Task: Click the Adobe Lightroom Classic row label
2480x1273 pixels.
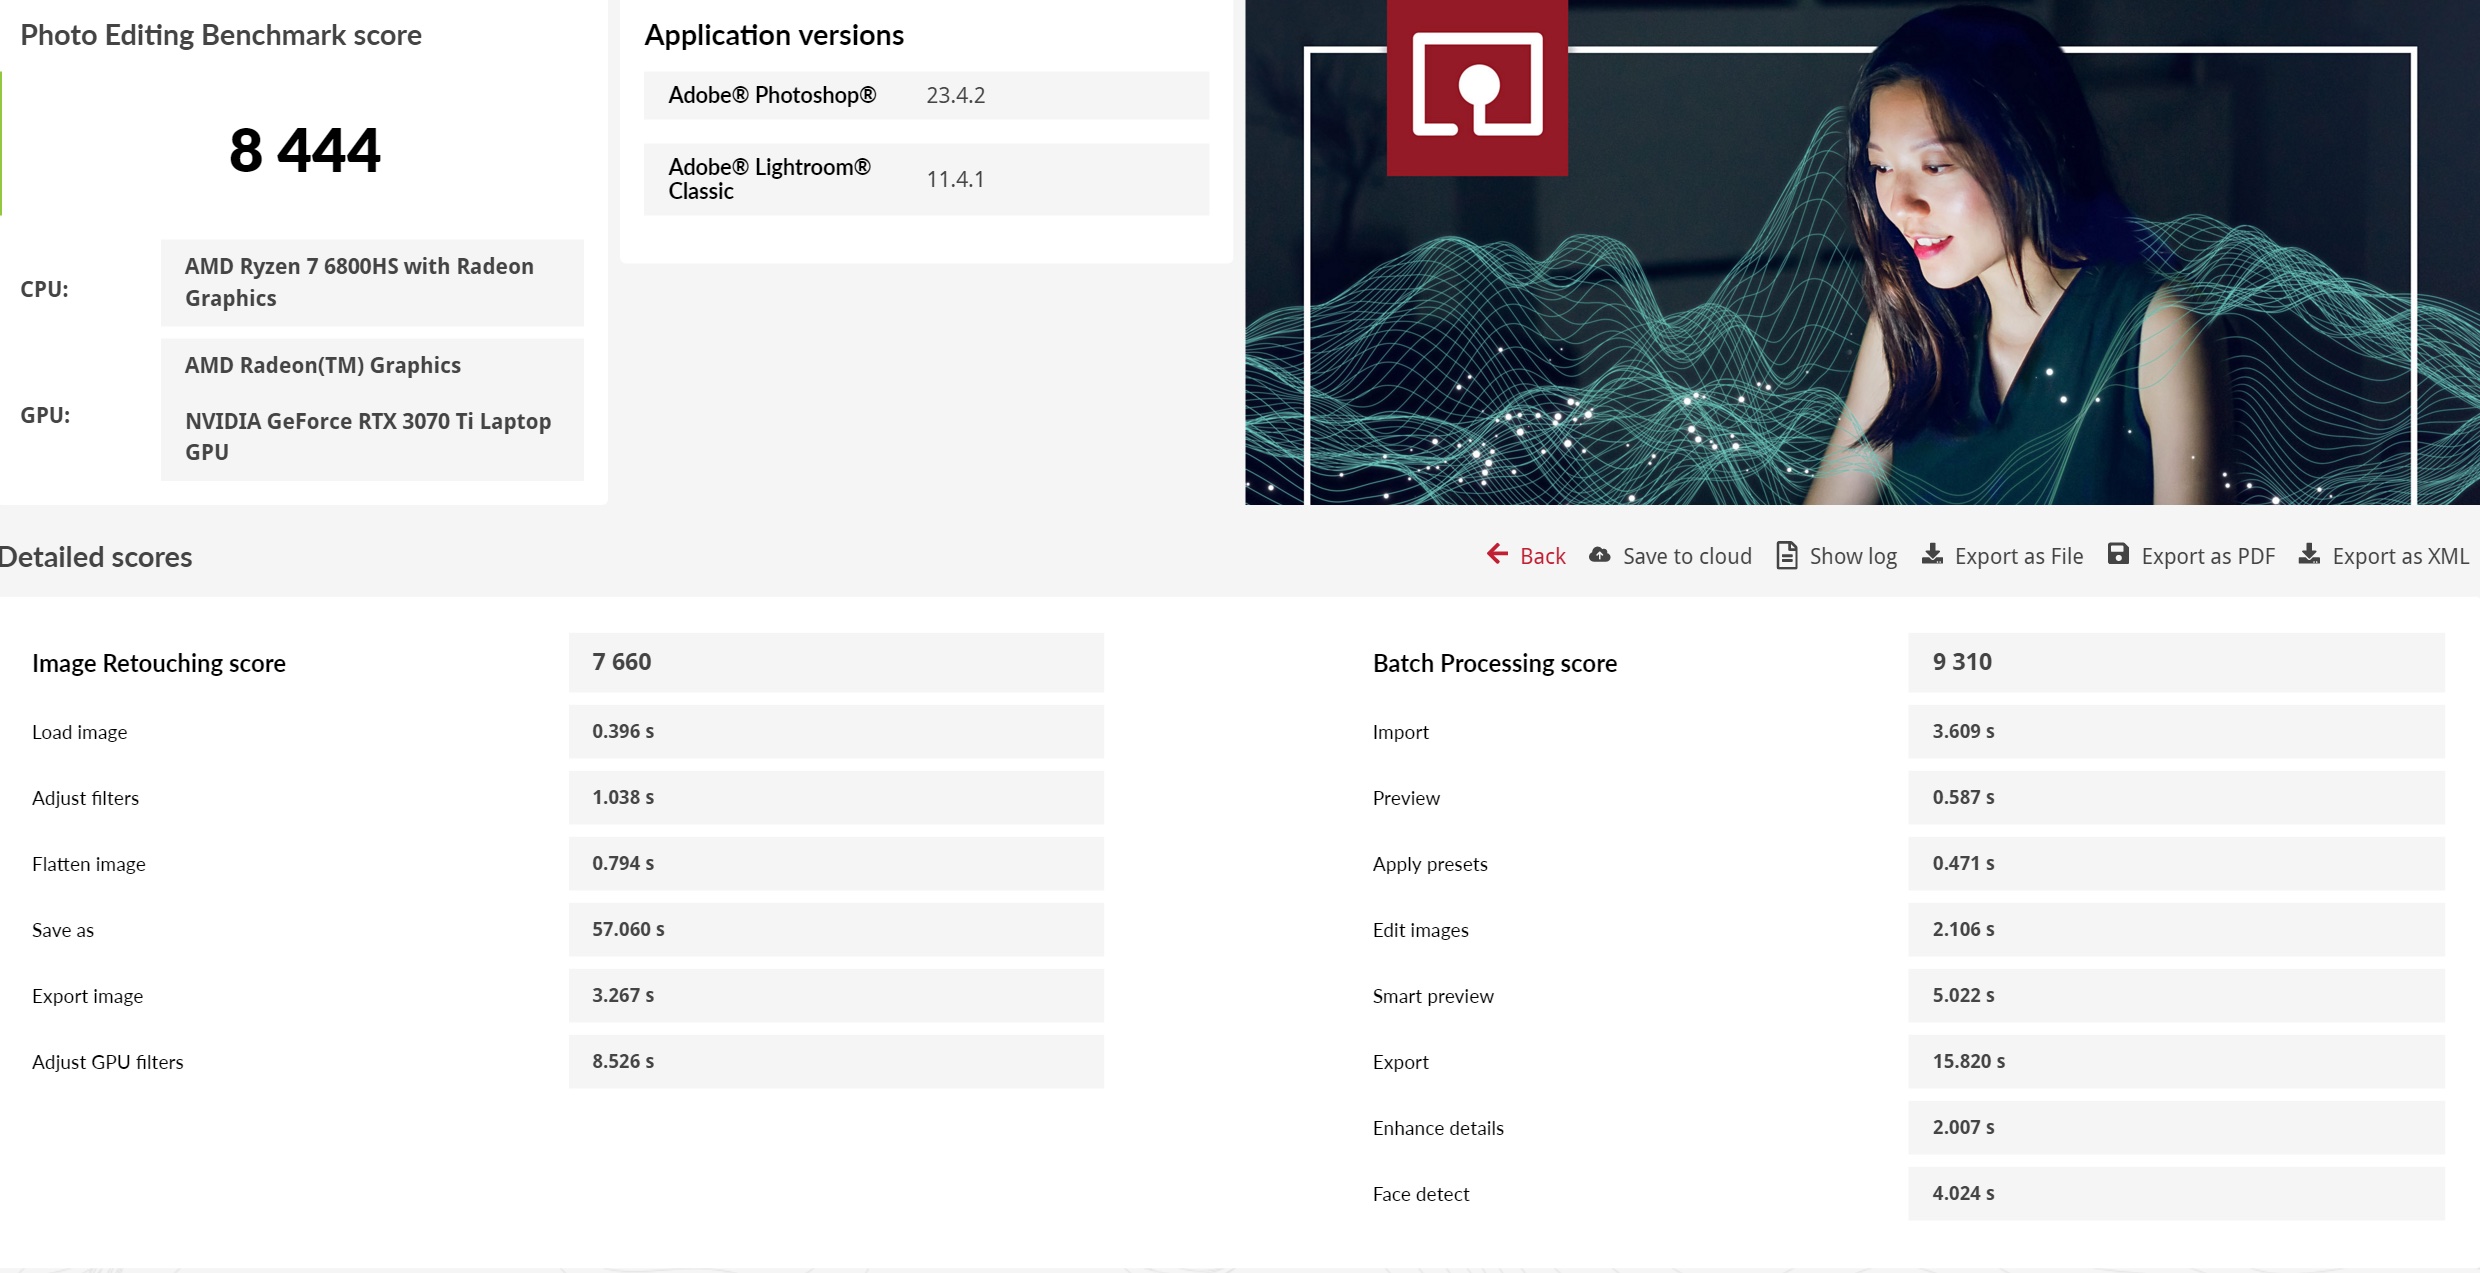Action: (769, 179)
